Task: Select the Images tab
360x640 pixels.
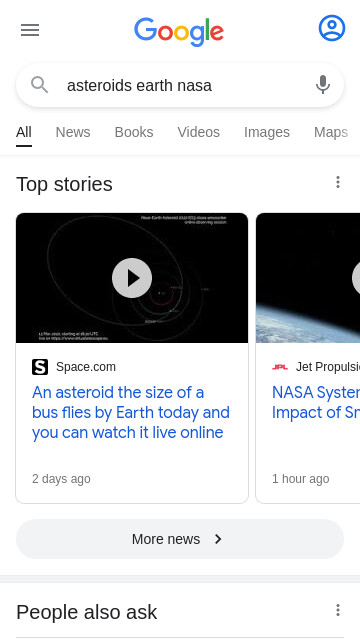Action: 267,132
